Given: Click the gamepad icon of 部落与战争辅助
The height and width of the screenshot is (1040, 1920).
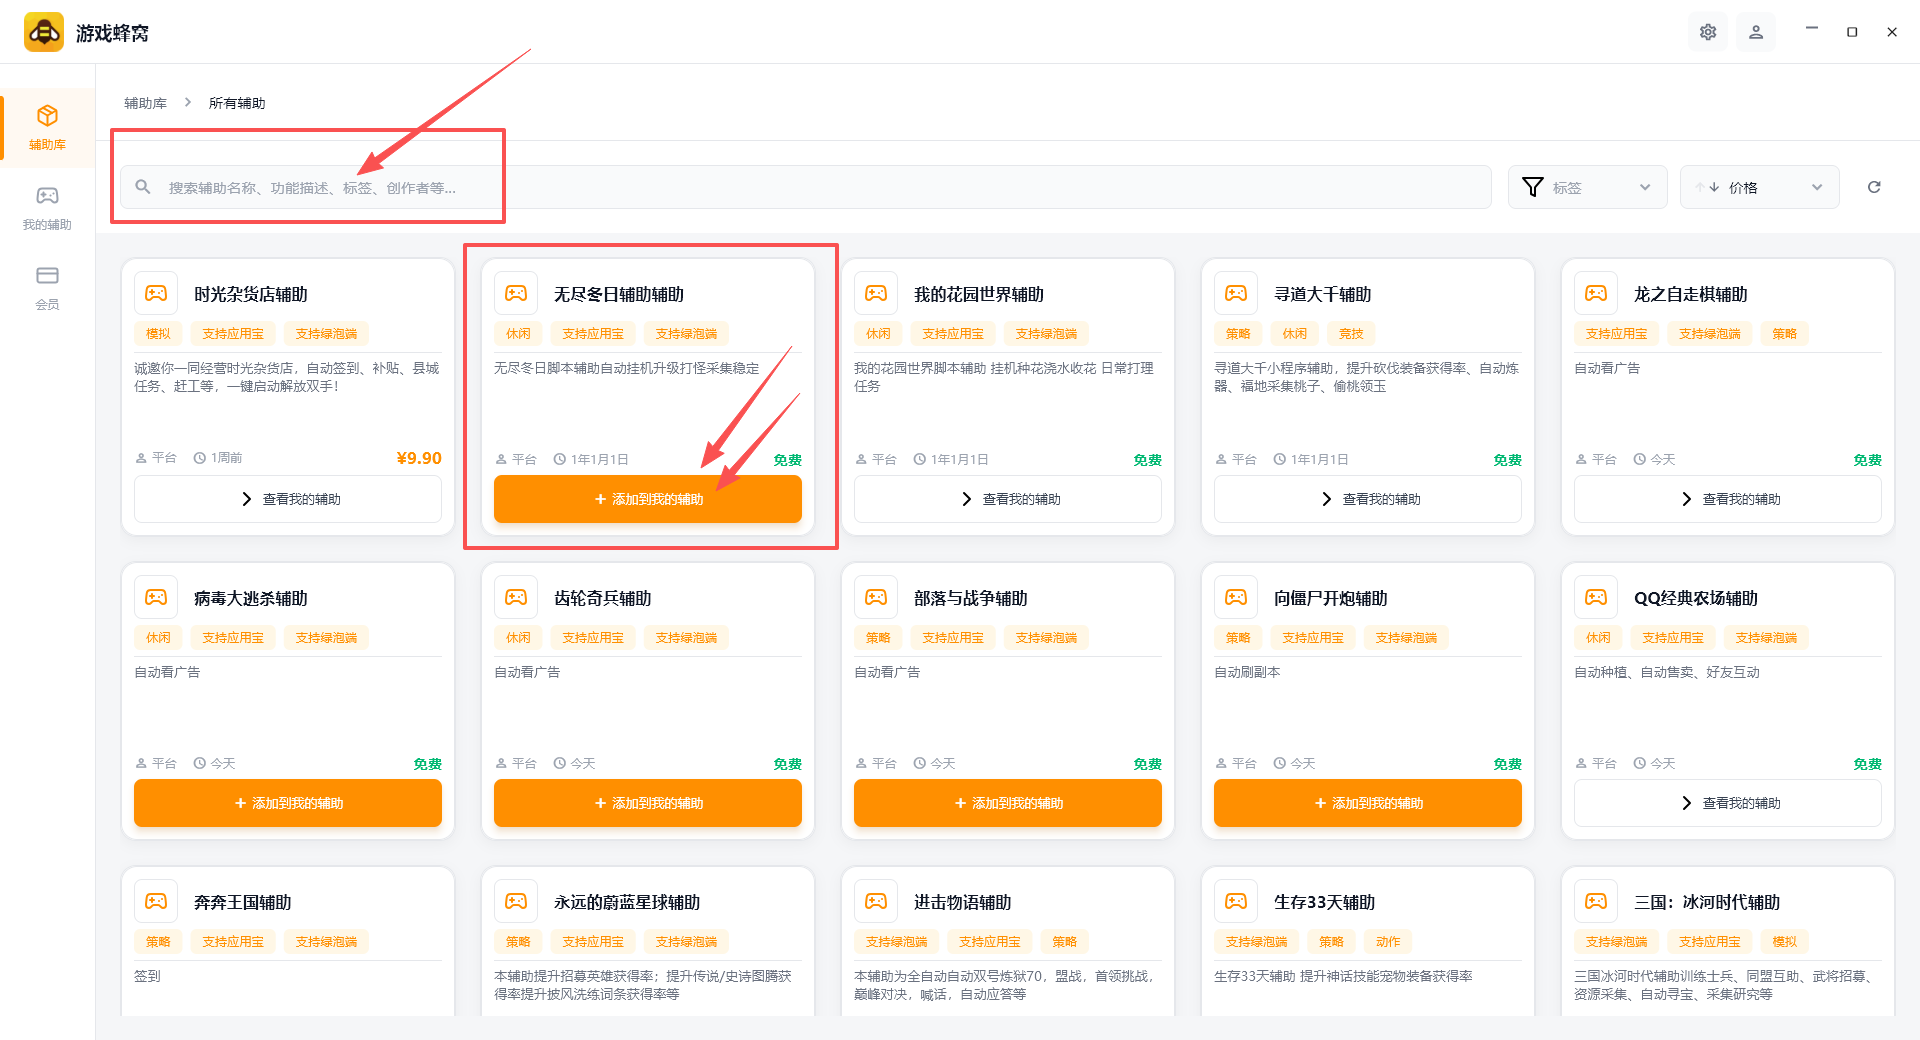Looking at the screenshot, I should tap(876, 597).
